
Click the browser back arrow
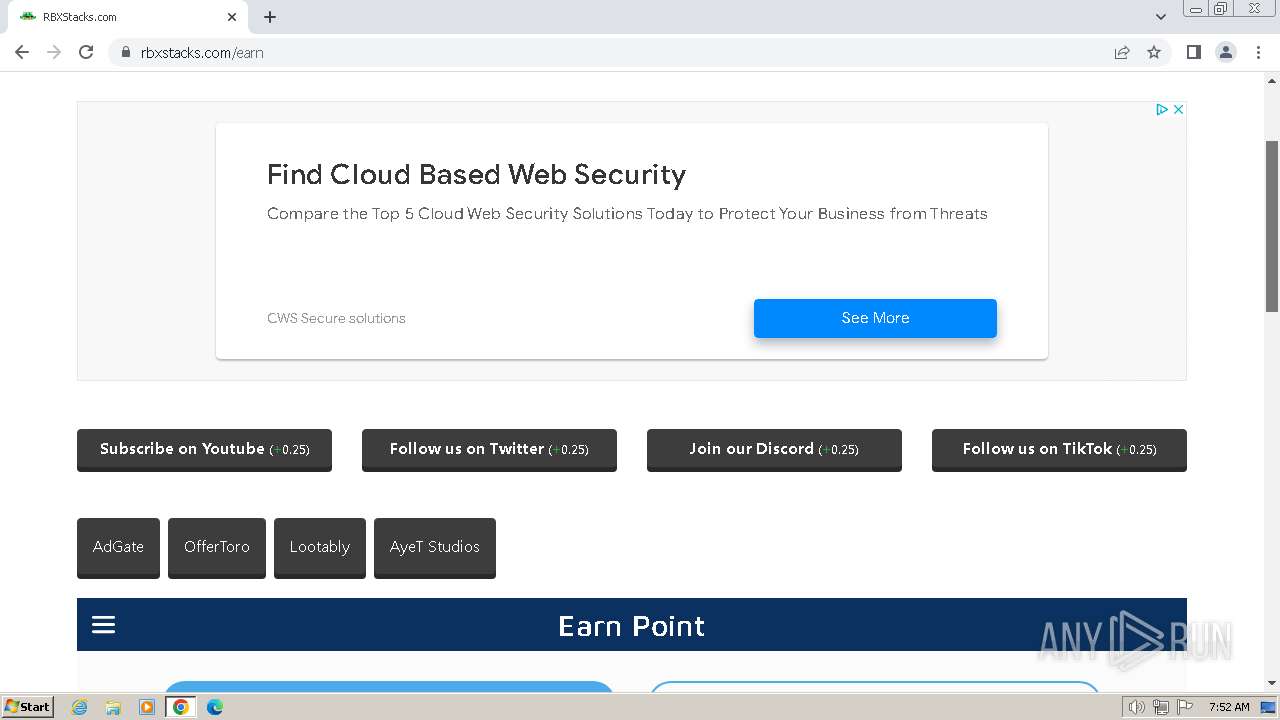pyautogui.click(x=22, y=52)
